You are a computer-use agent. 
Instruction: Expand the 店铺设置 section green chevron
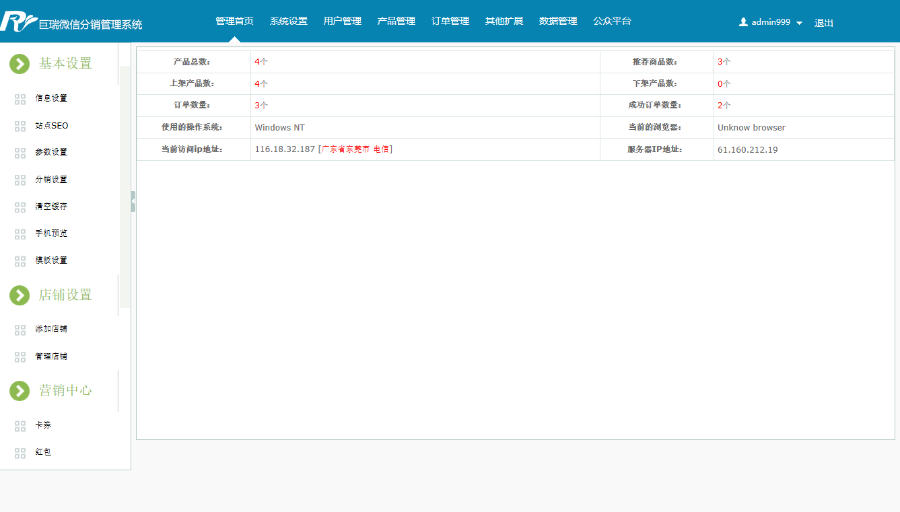pyautogui.click(x=20, y=295)
